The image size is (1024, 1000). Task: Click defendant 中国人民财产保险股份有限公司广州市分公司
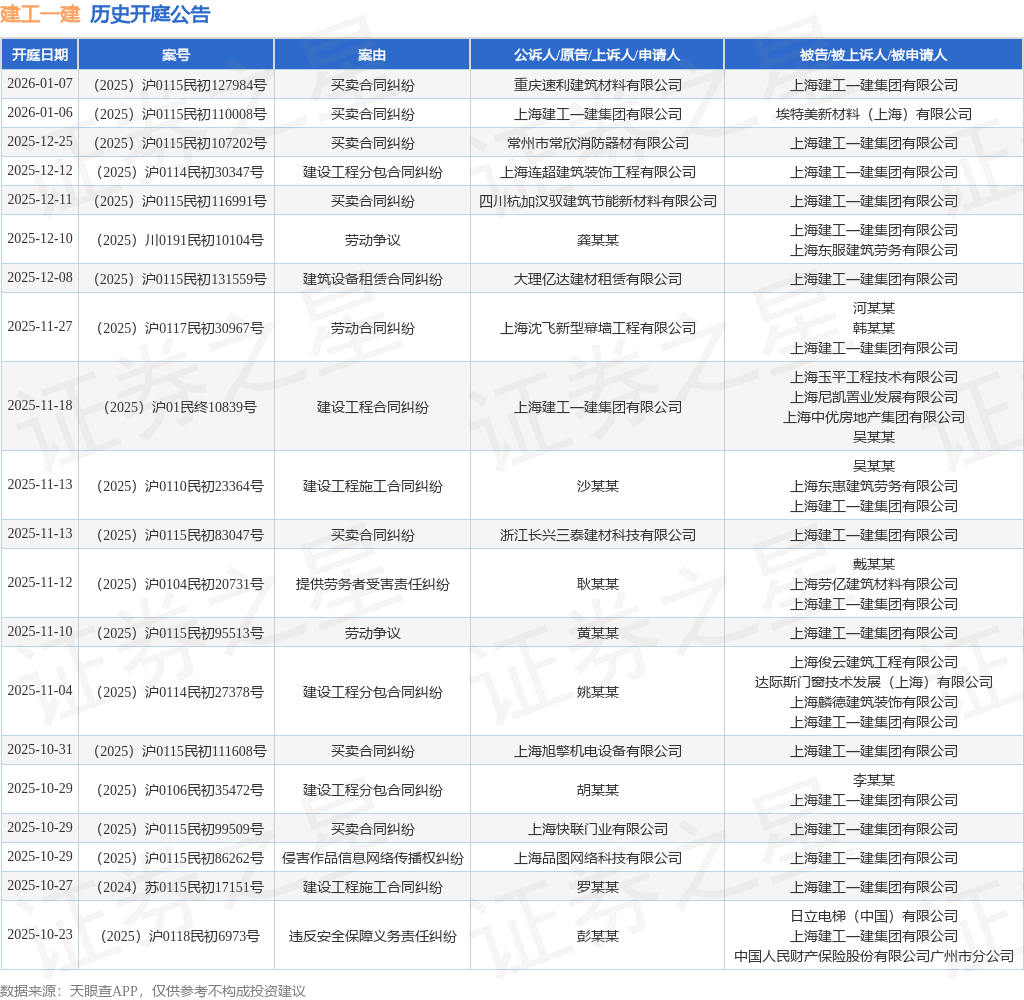(874, 956)
